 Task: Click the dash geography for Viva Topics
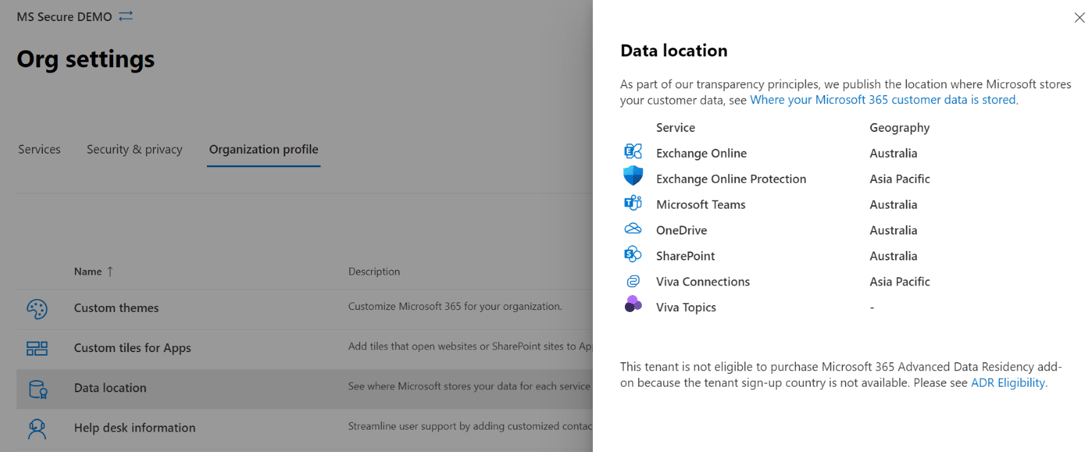pos(872,308)
